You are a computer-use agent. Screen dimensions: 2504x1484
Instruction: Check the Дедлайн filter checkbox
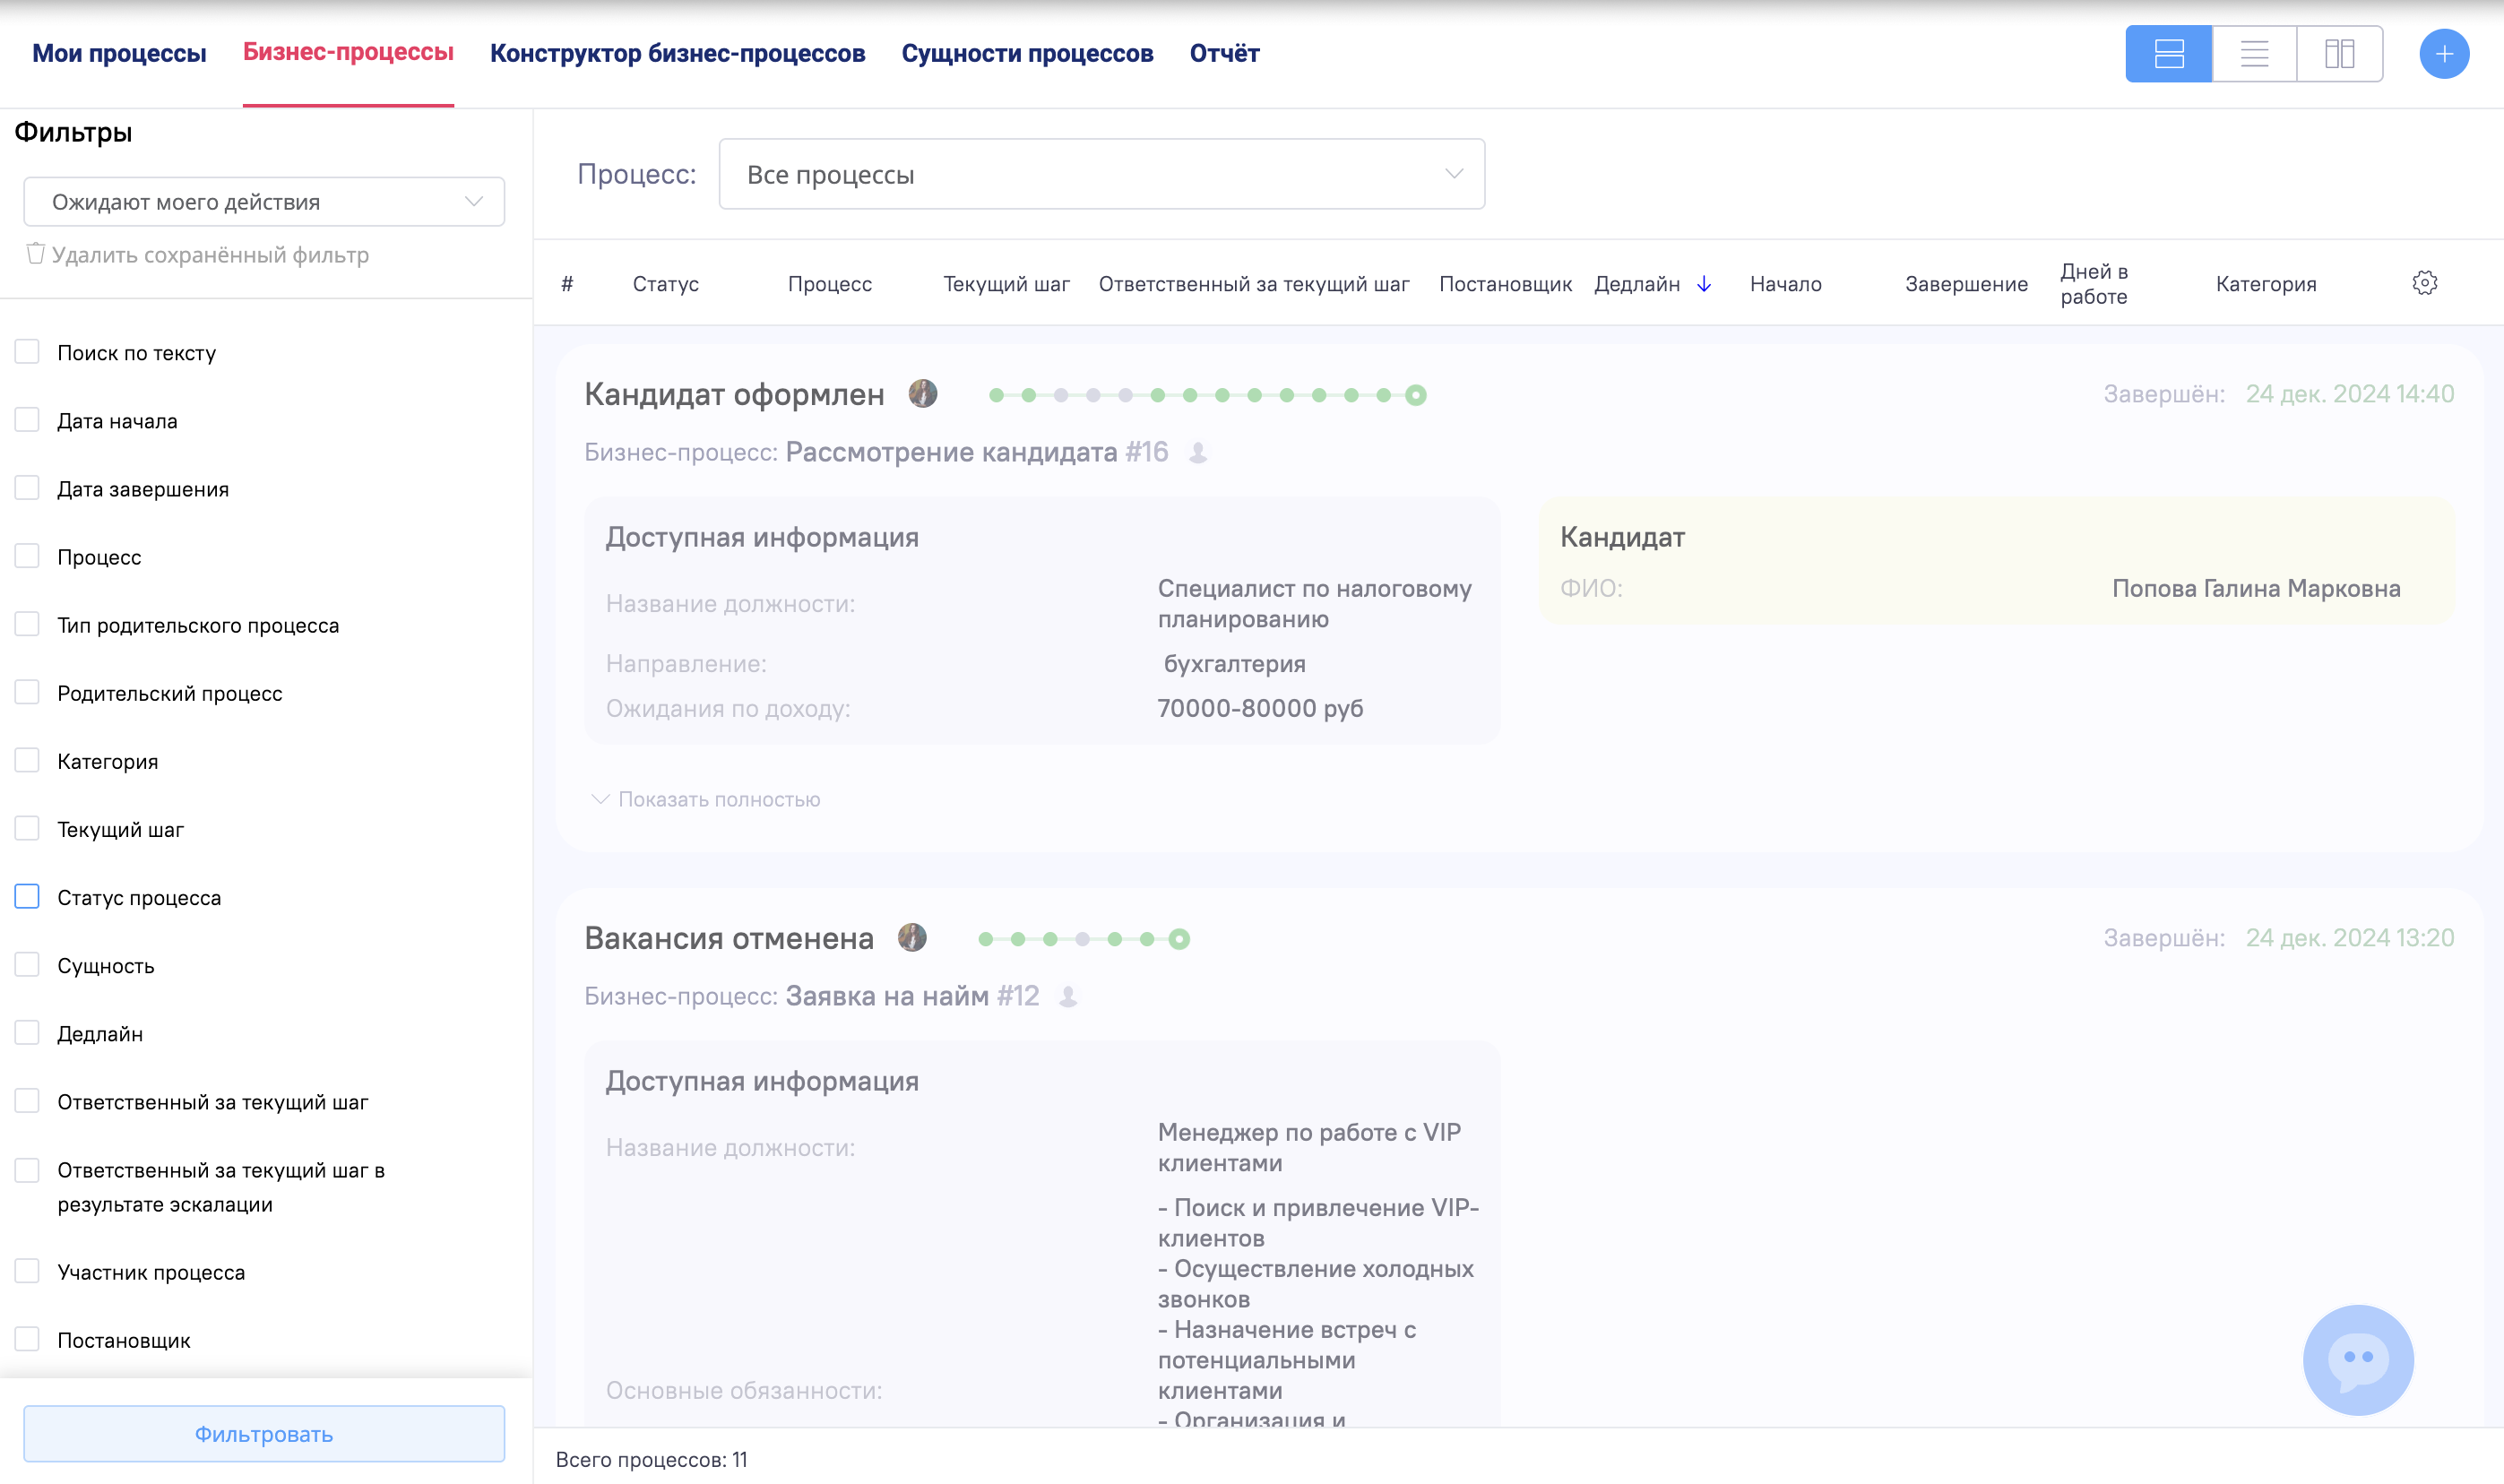click(26, 1032)
